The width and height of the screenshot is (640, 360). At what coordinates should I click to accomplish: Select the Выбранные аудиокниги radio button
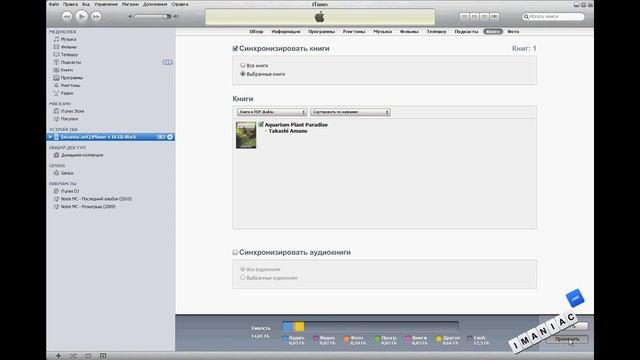click(243, 278)
